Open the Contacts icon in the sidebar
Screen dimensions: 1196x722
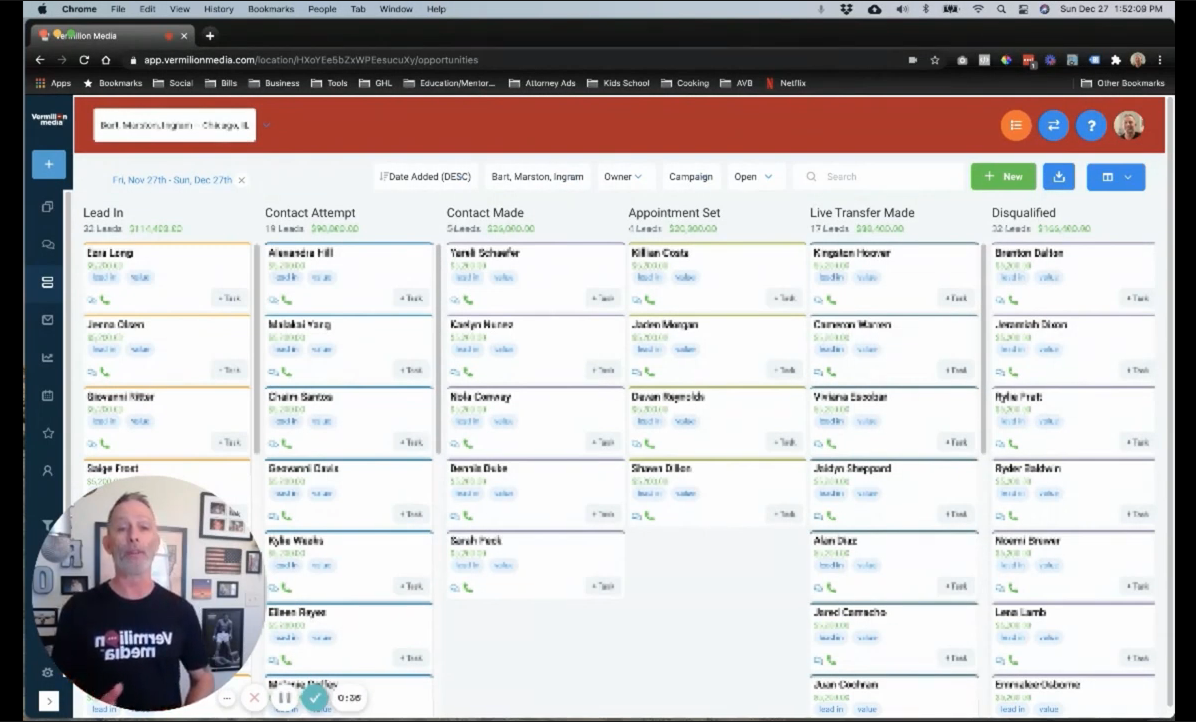click(x=47, y=469)
